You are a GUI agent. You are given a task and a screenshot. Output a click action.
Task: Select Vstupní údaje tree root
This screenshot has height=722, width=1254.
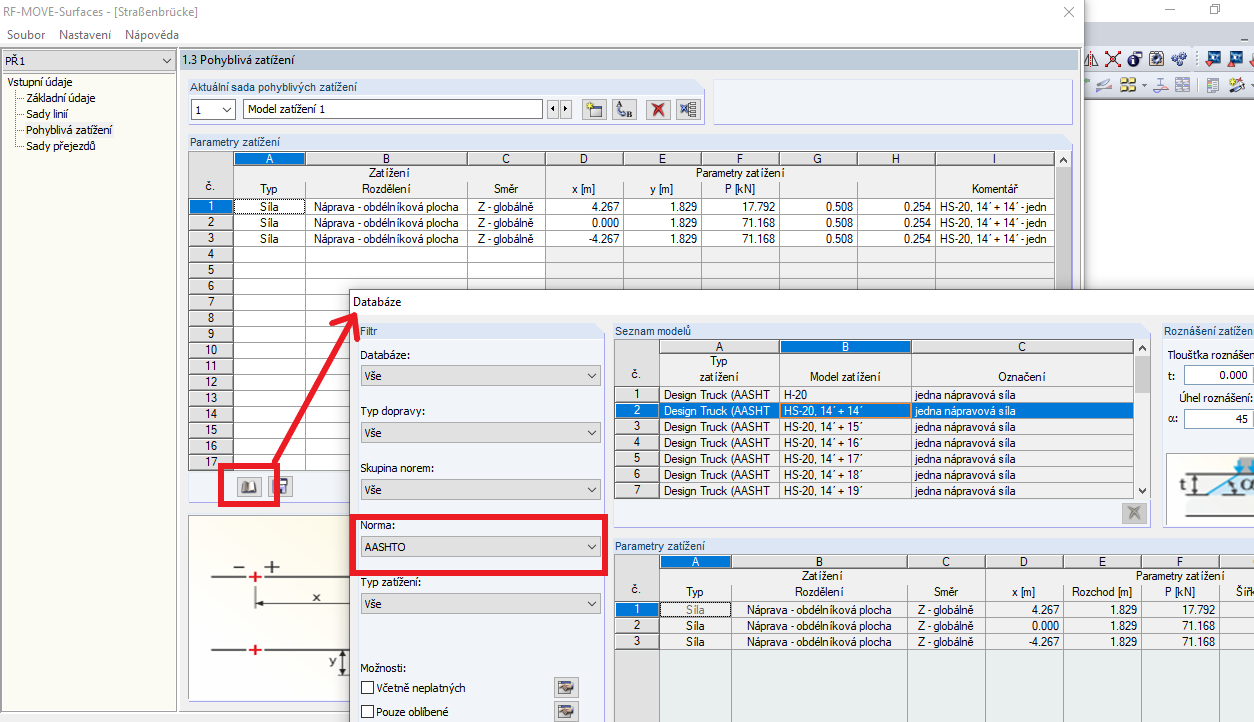coord(40,82)
